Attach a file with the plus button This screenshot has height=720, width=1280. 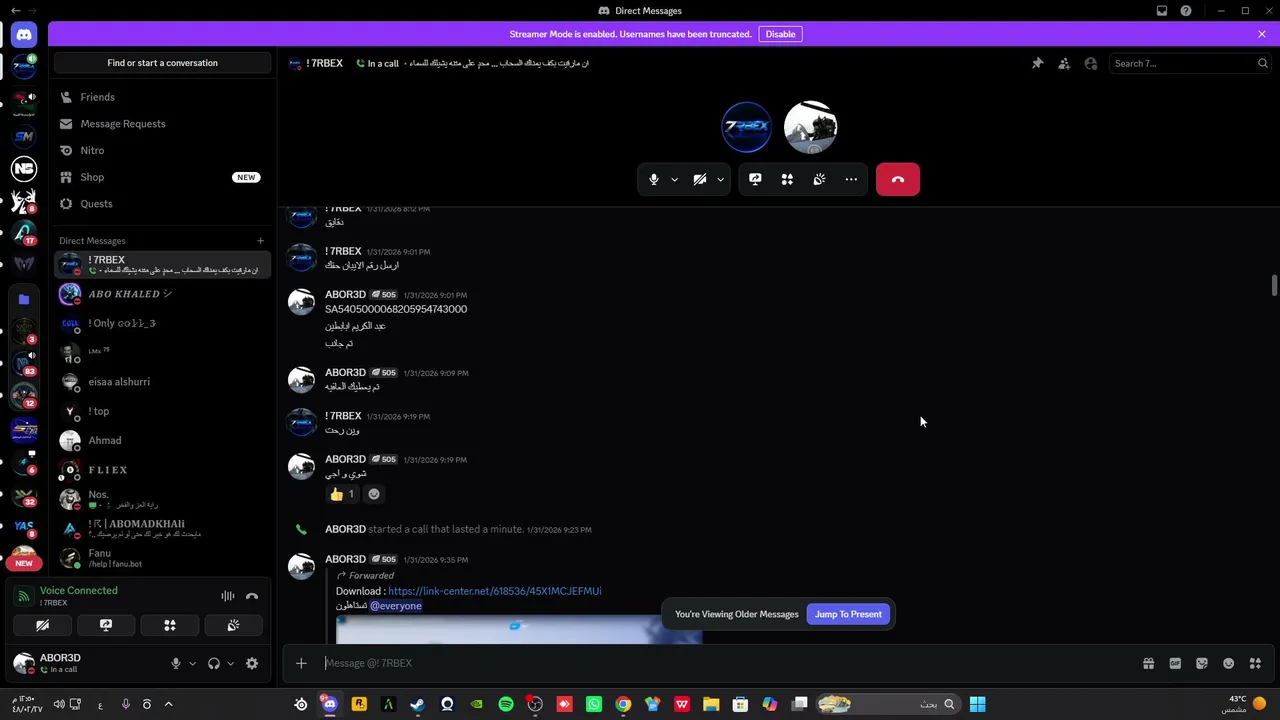(301, 663)
